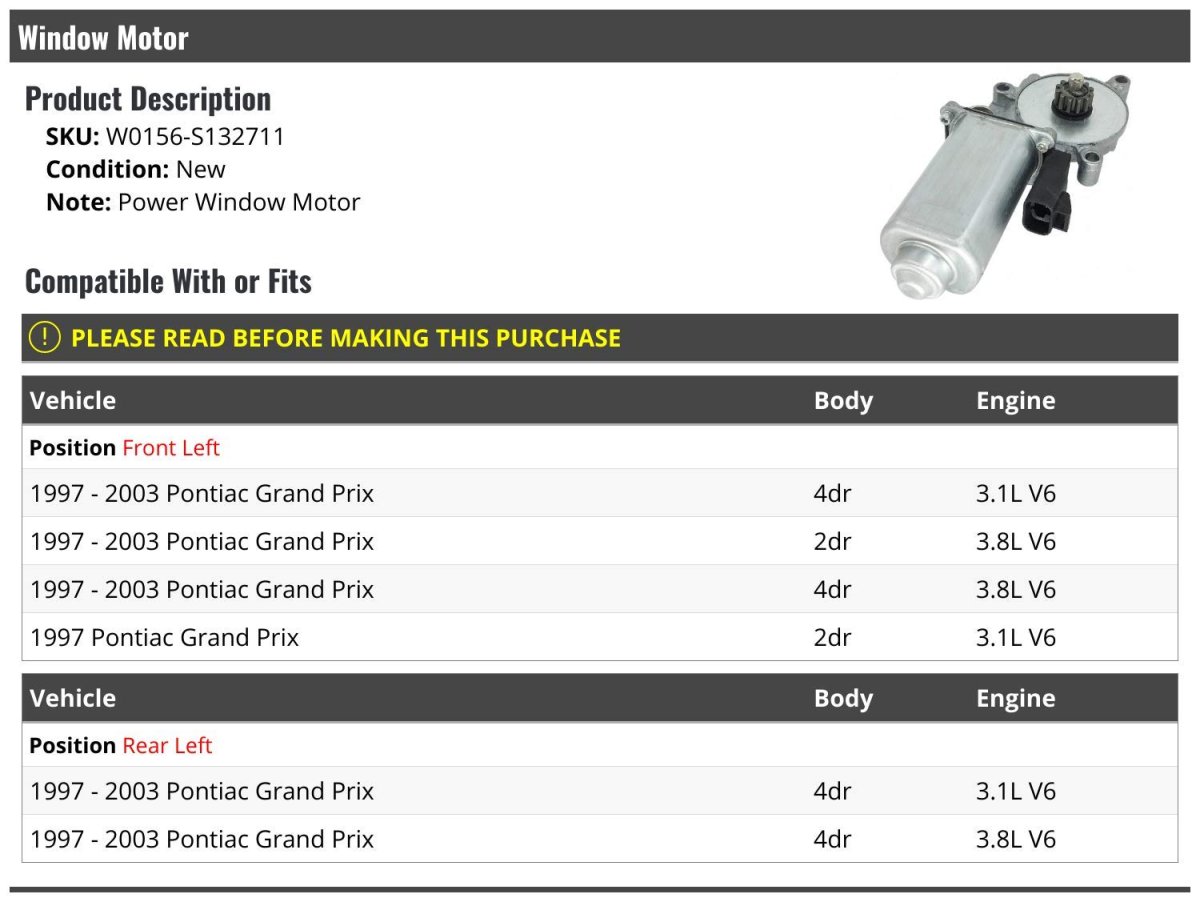Click the Power Window Motor note text

[x=239, y=202]
